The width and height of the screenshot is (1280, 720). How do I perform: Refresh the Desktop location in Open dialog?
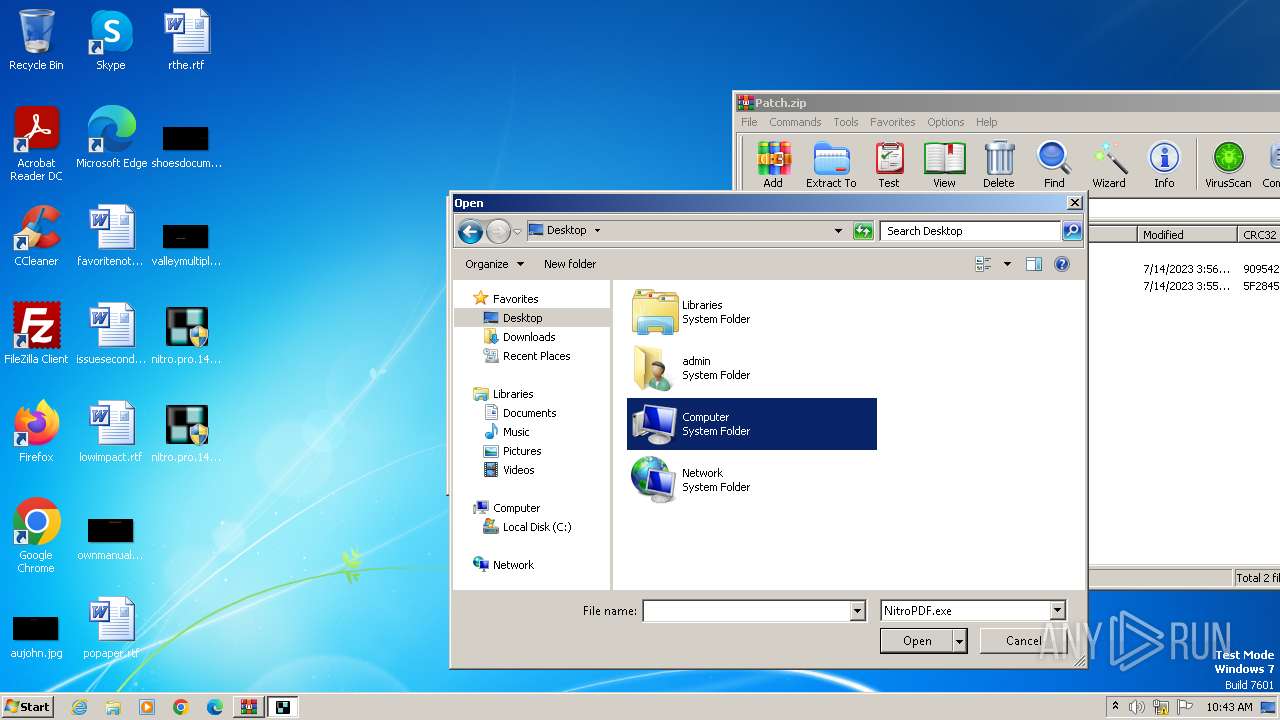point(863,231)
